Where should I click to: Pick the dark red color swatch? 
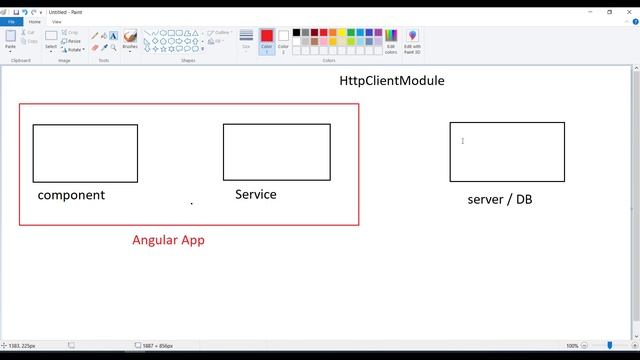(x=315, y=33)
